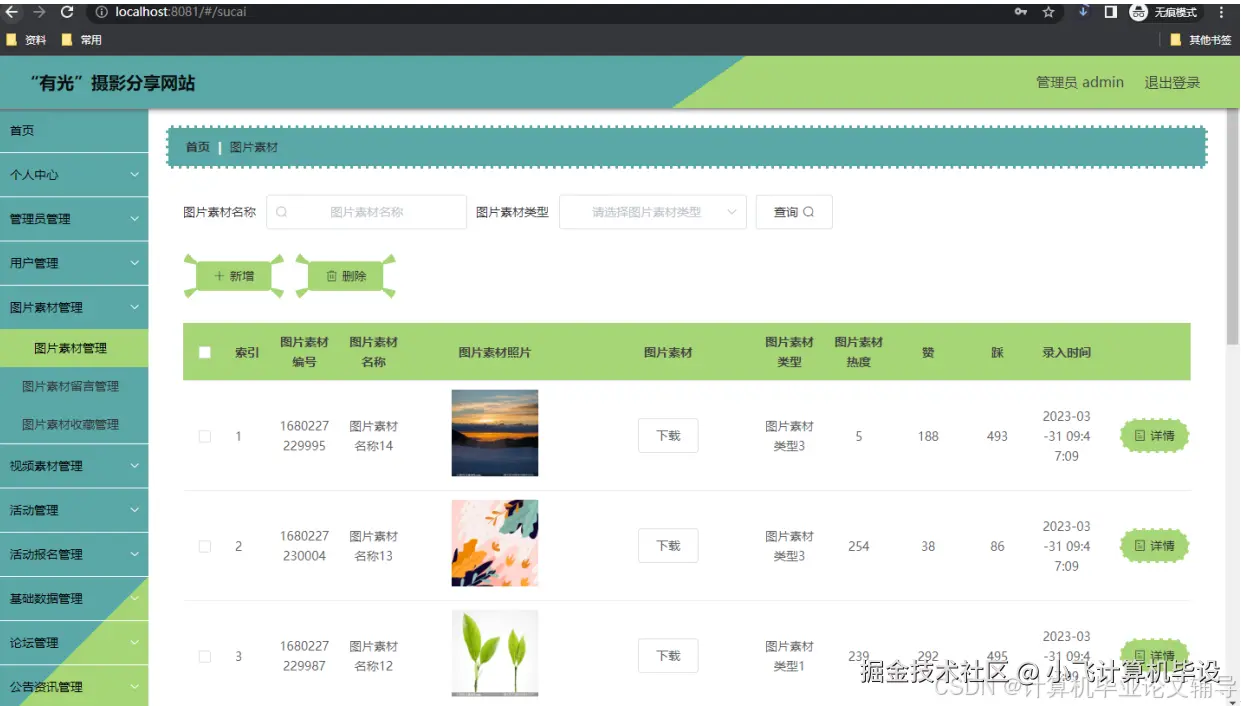Image resolution: width=1241 pixels, height=706 pixels.
Task: Download the 图片素材名称13 file
Action: click(668, 546)
